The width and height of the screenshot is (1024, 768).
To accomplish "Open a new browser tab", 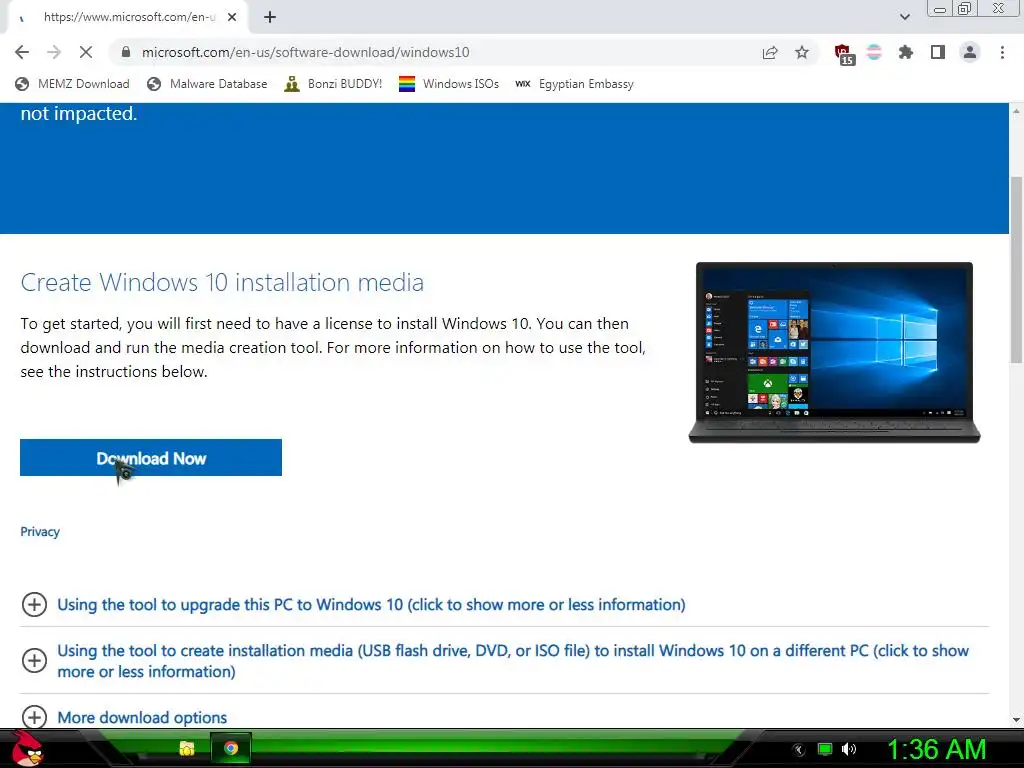I will tap(270, 18).
